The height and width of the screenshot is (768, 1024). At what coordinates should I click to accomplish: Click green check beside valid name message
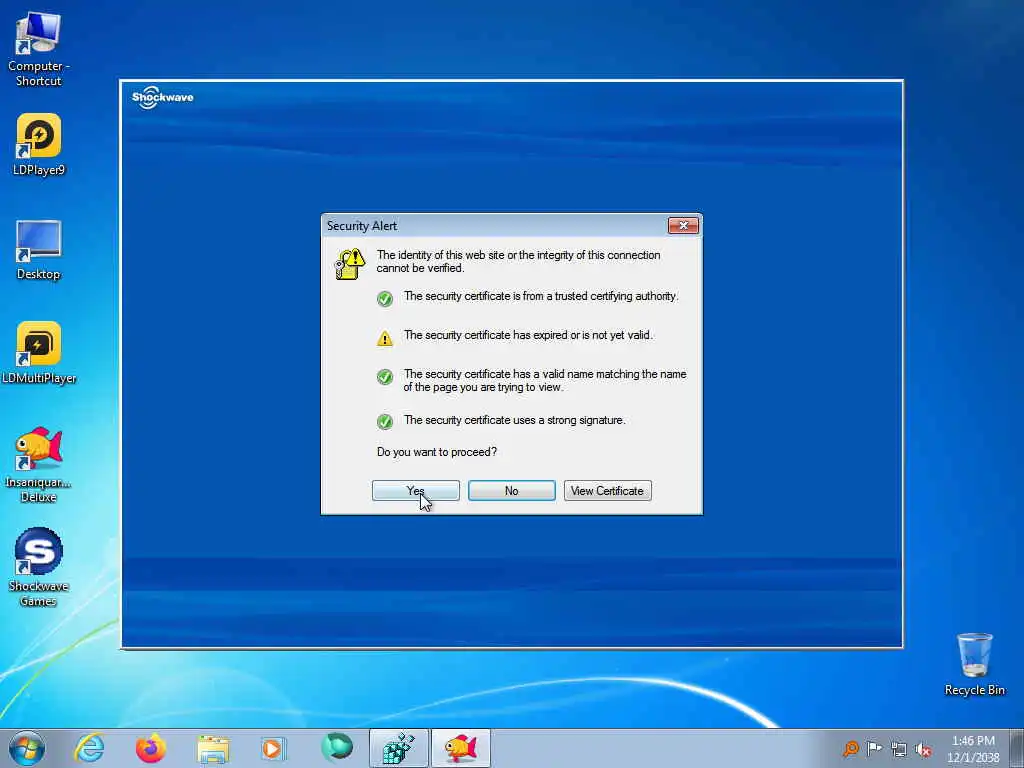(x=385, y=377)
